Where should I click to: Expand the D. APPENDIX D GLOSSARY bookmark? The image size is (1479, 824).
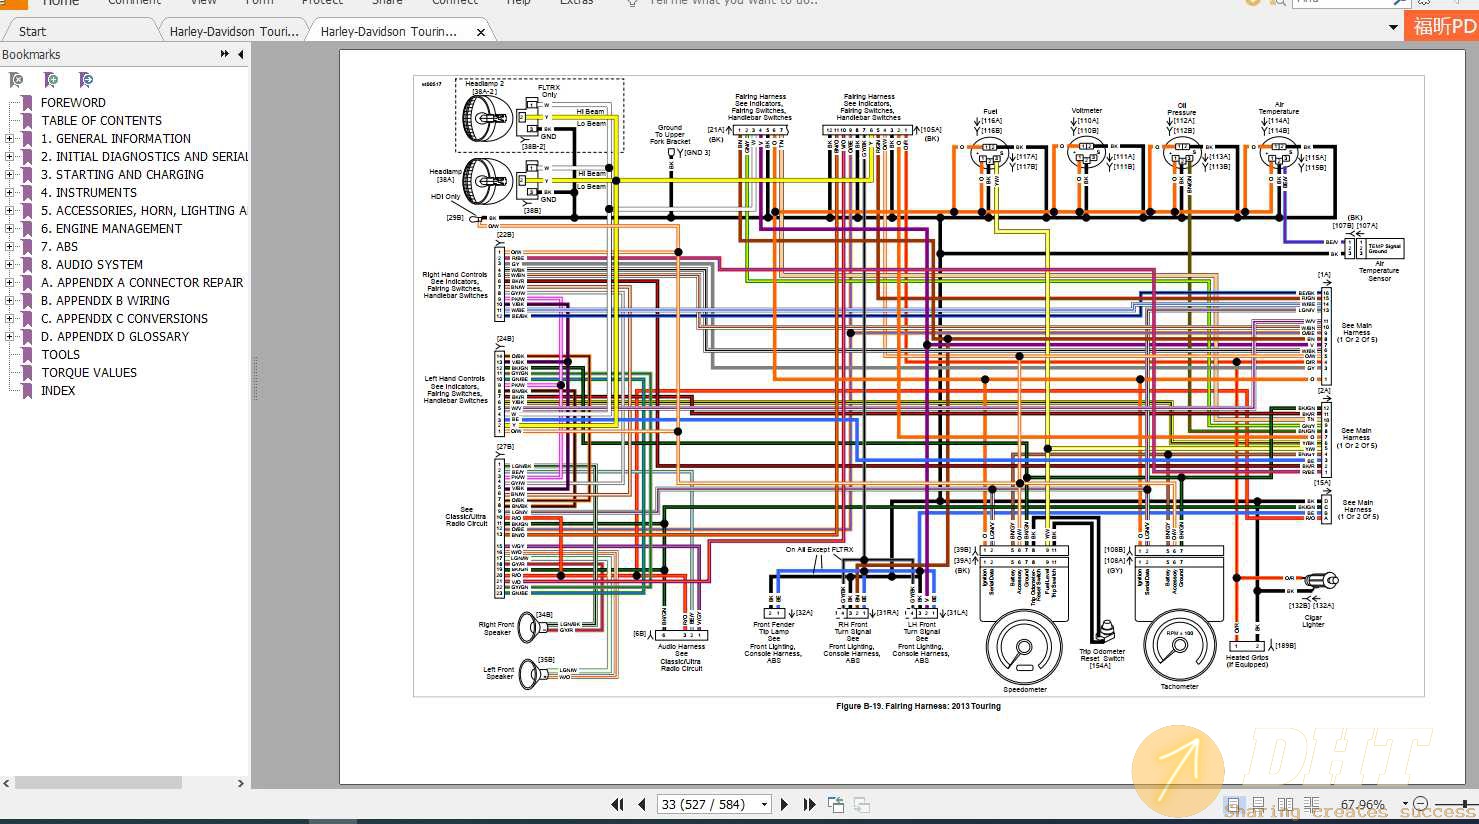pos(10,337)
